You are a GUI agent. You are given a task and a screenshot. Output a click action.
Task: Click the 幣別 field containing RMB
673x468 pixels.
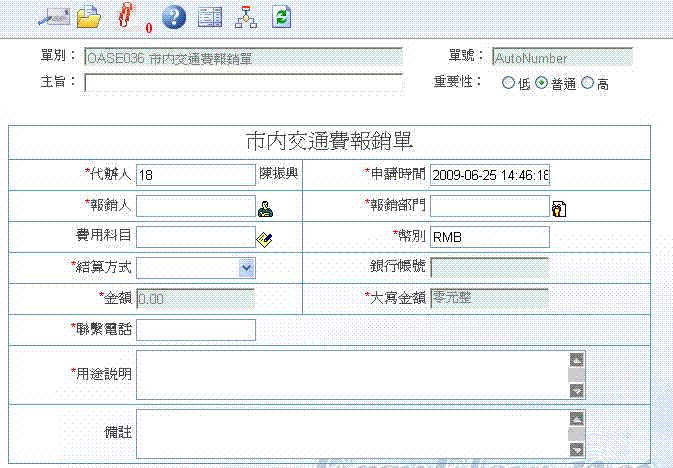(490, 237)
